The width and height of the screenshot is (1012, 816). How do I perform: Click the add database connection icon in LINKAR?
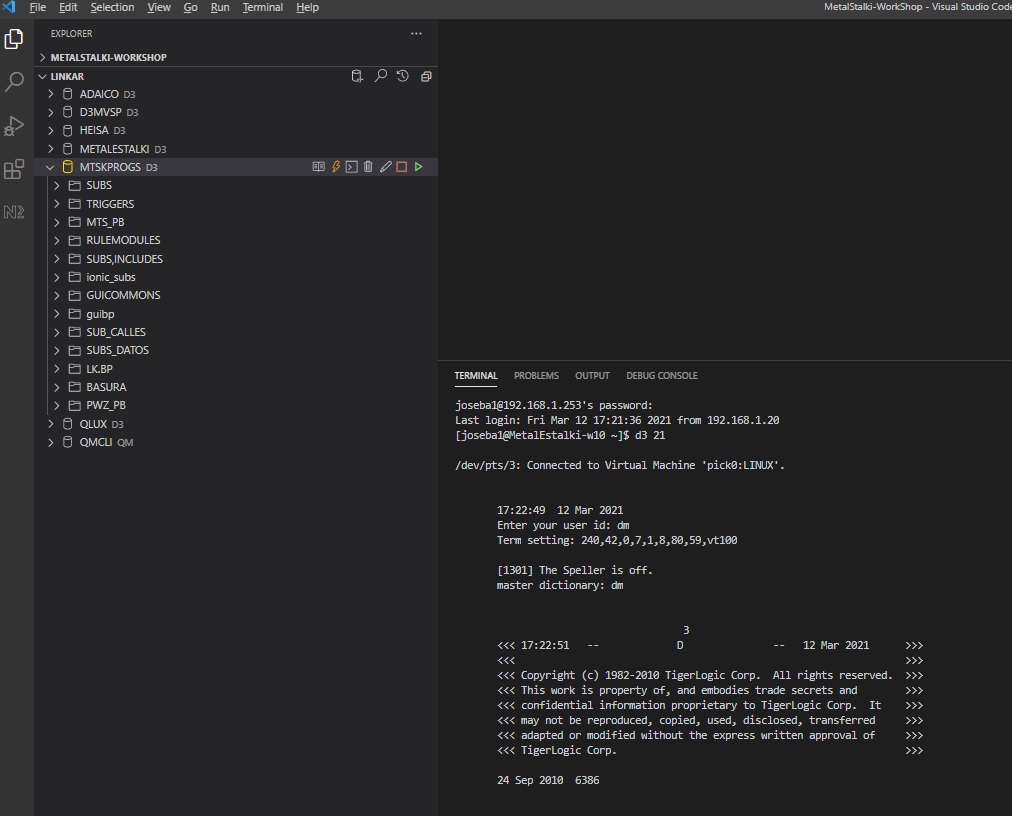click(357, 76)
